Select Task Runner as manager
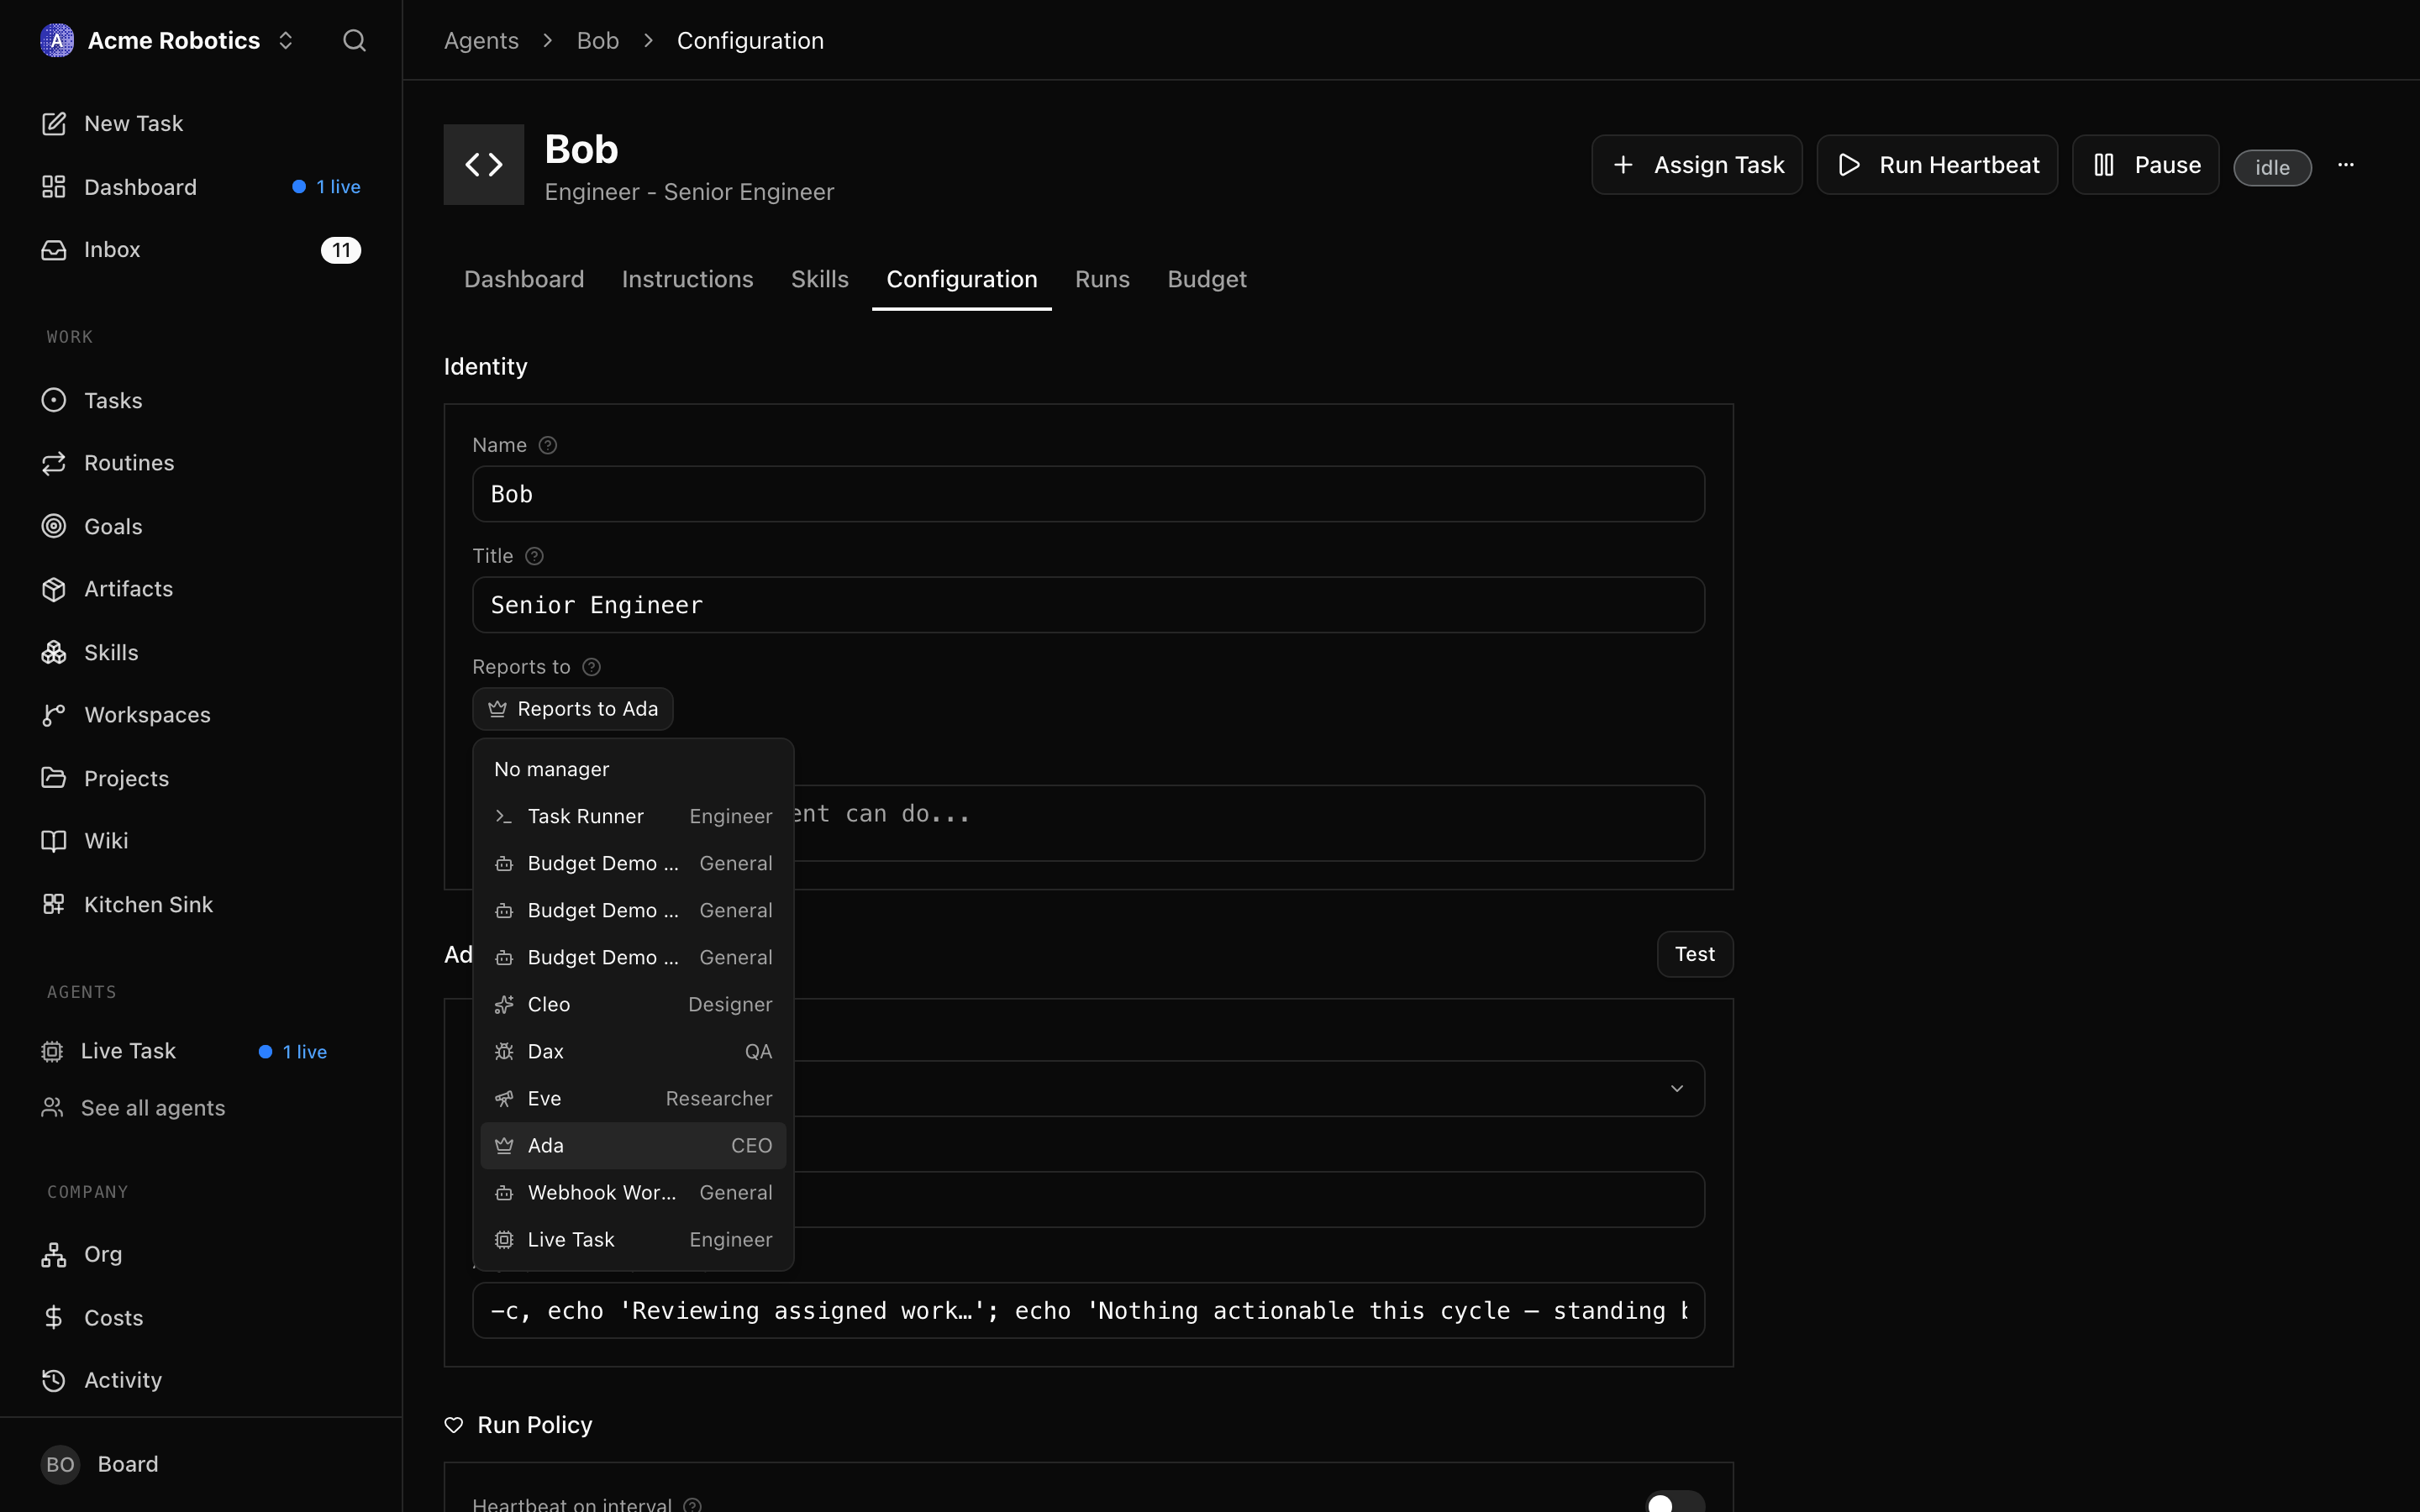This screenshot has height=1512, width=2420. pyautogui.click(x=633, y=816)
